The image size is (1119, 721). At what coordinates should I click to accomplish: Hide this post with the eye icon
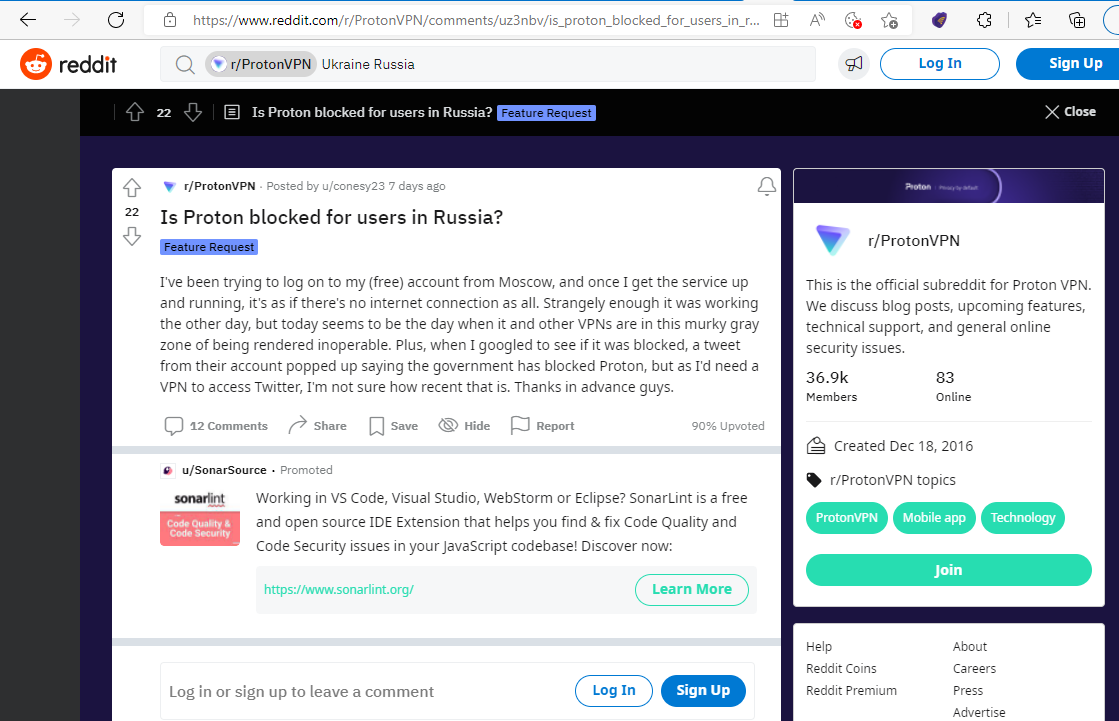click(464, 426)
